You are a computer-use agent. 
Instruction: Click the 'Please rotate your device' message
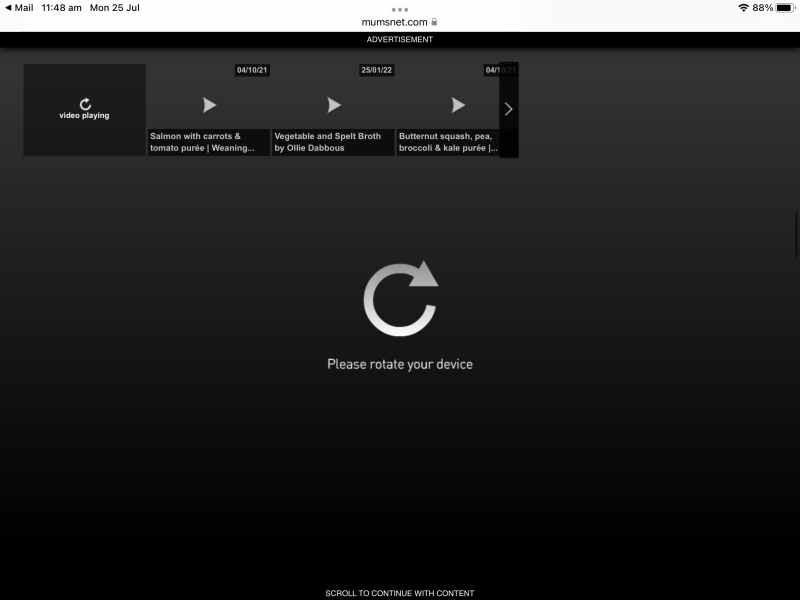(x=400, y=364)
